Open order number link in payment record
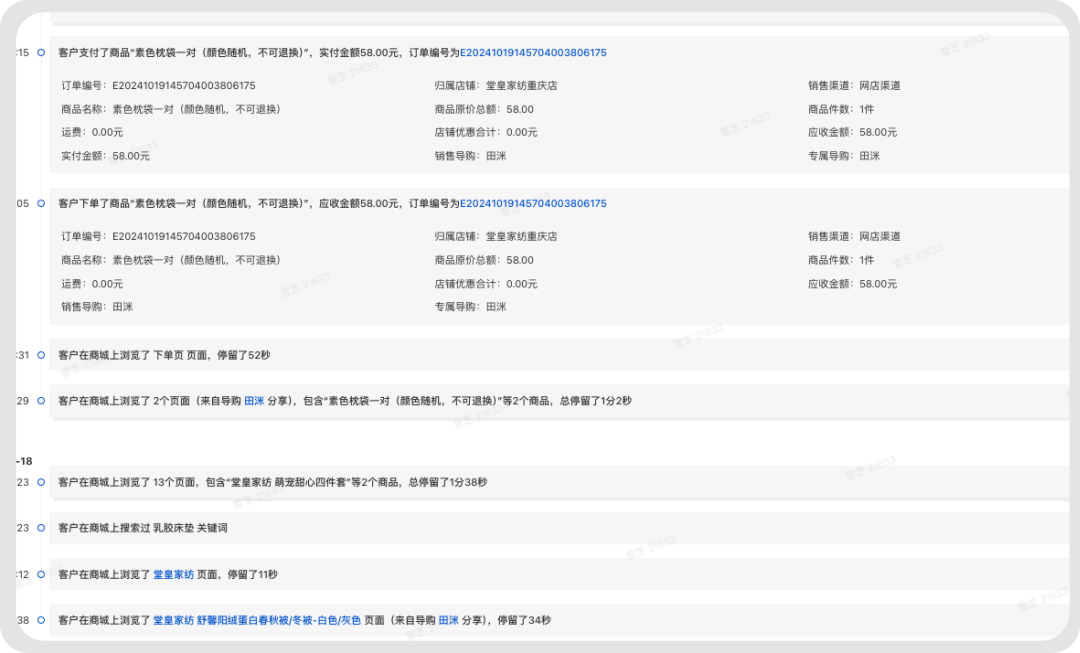 tap(533, 52)
